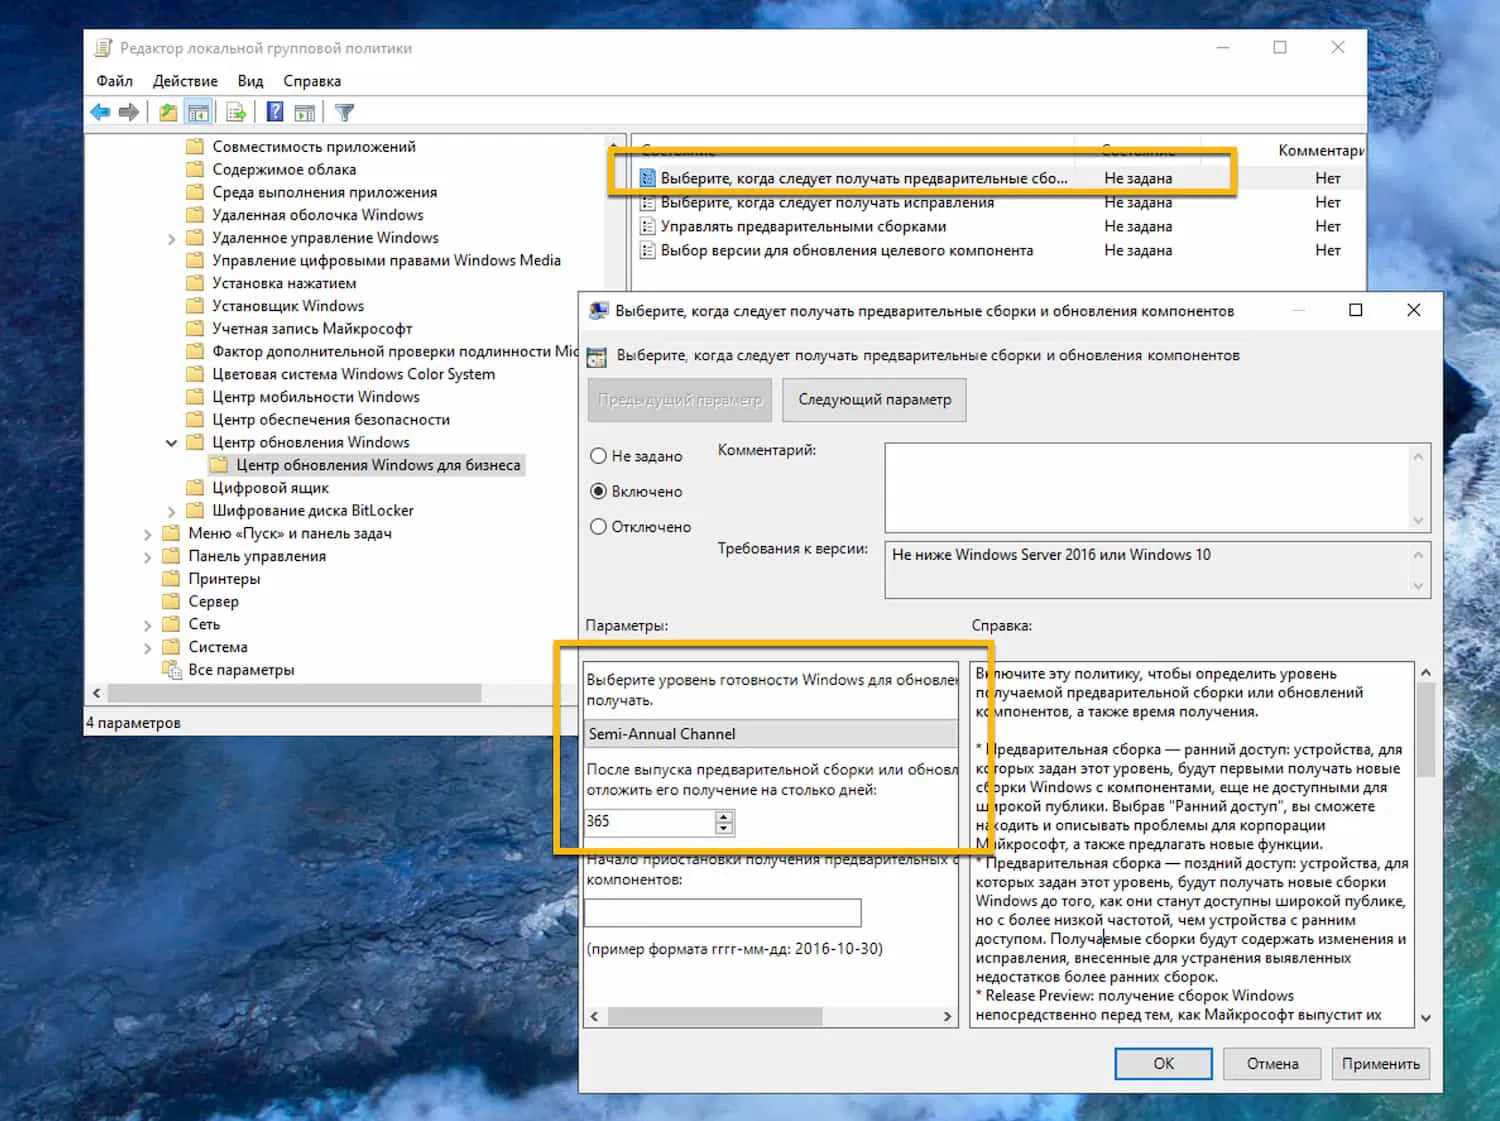Click the blue Back arrow in toolbar
Image resolution: width=1500 pixels, height=1121 pixels.
pos(100,112)
